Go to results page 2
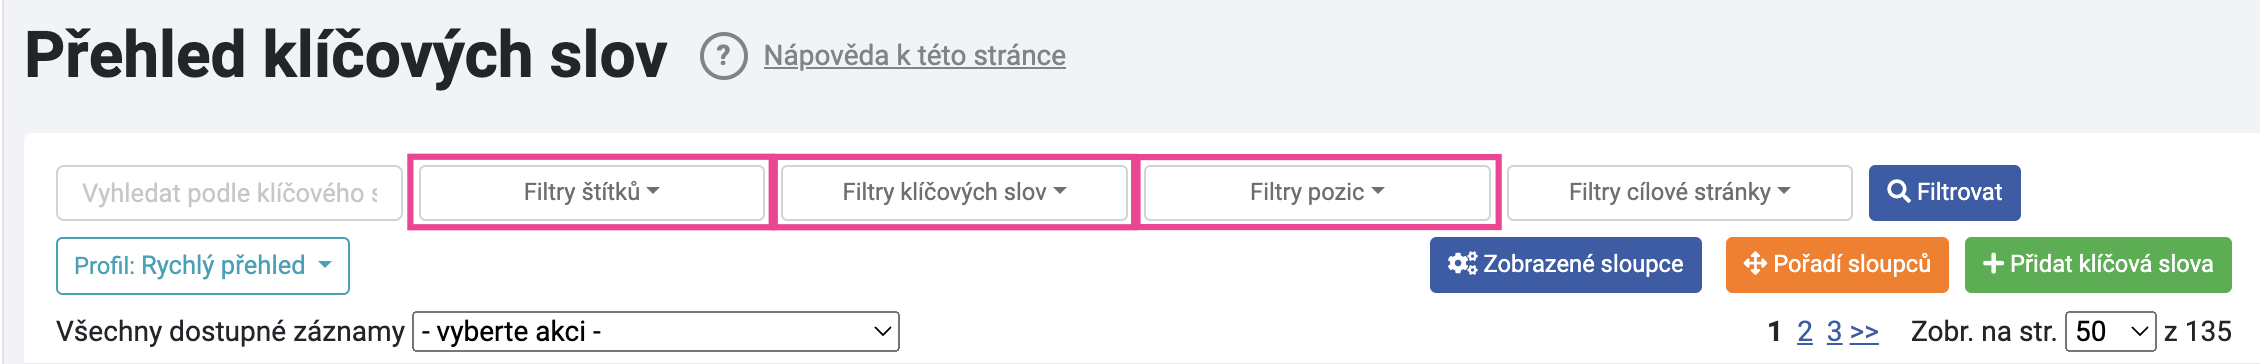 coord(1804,332)
